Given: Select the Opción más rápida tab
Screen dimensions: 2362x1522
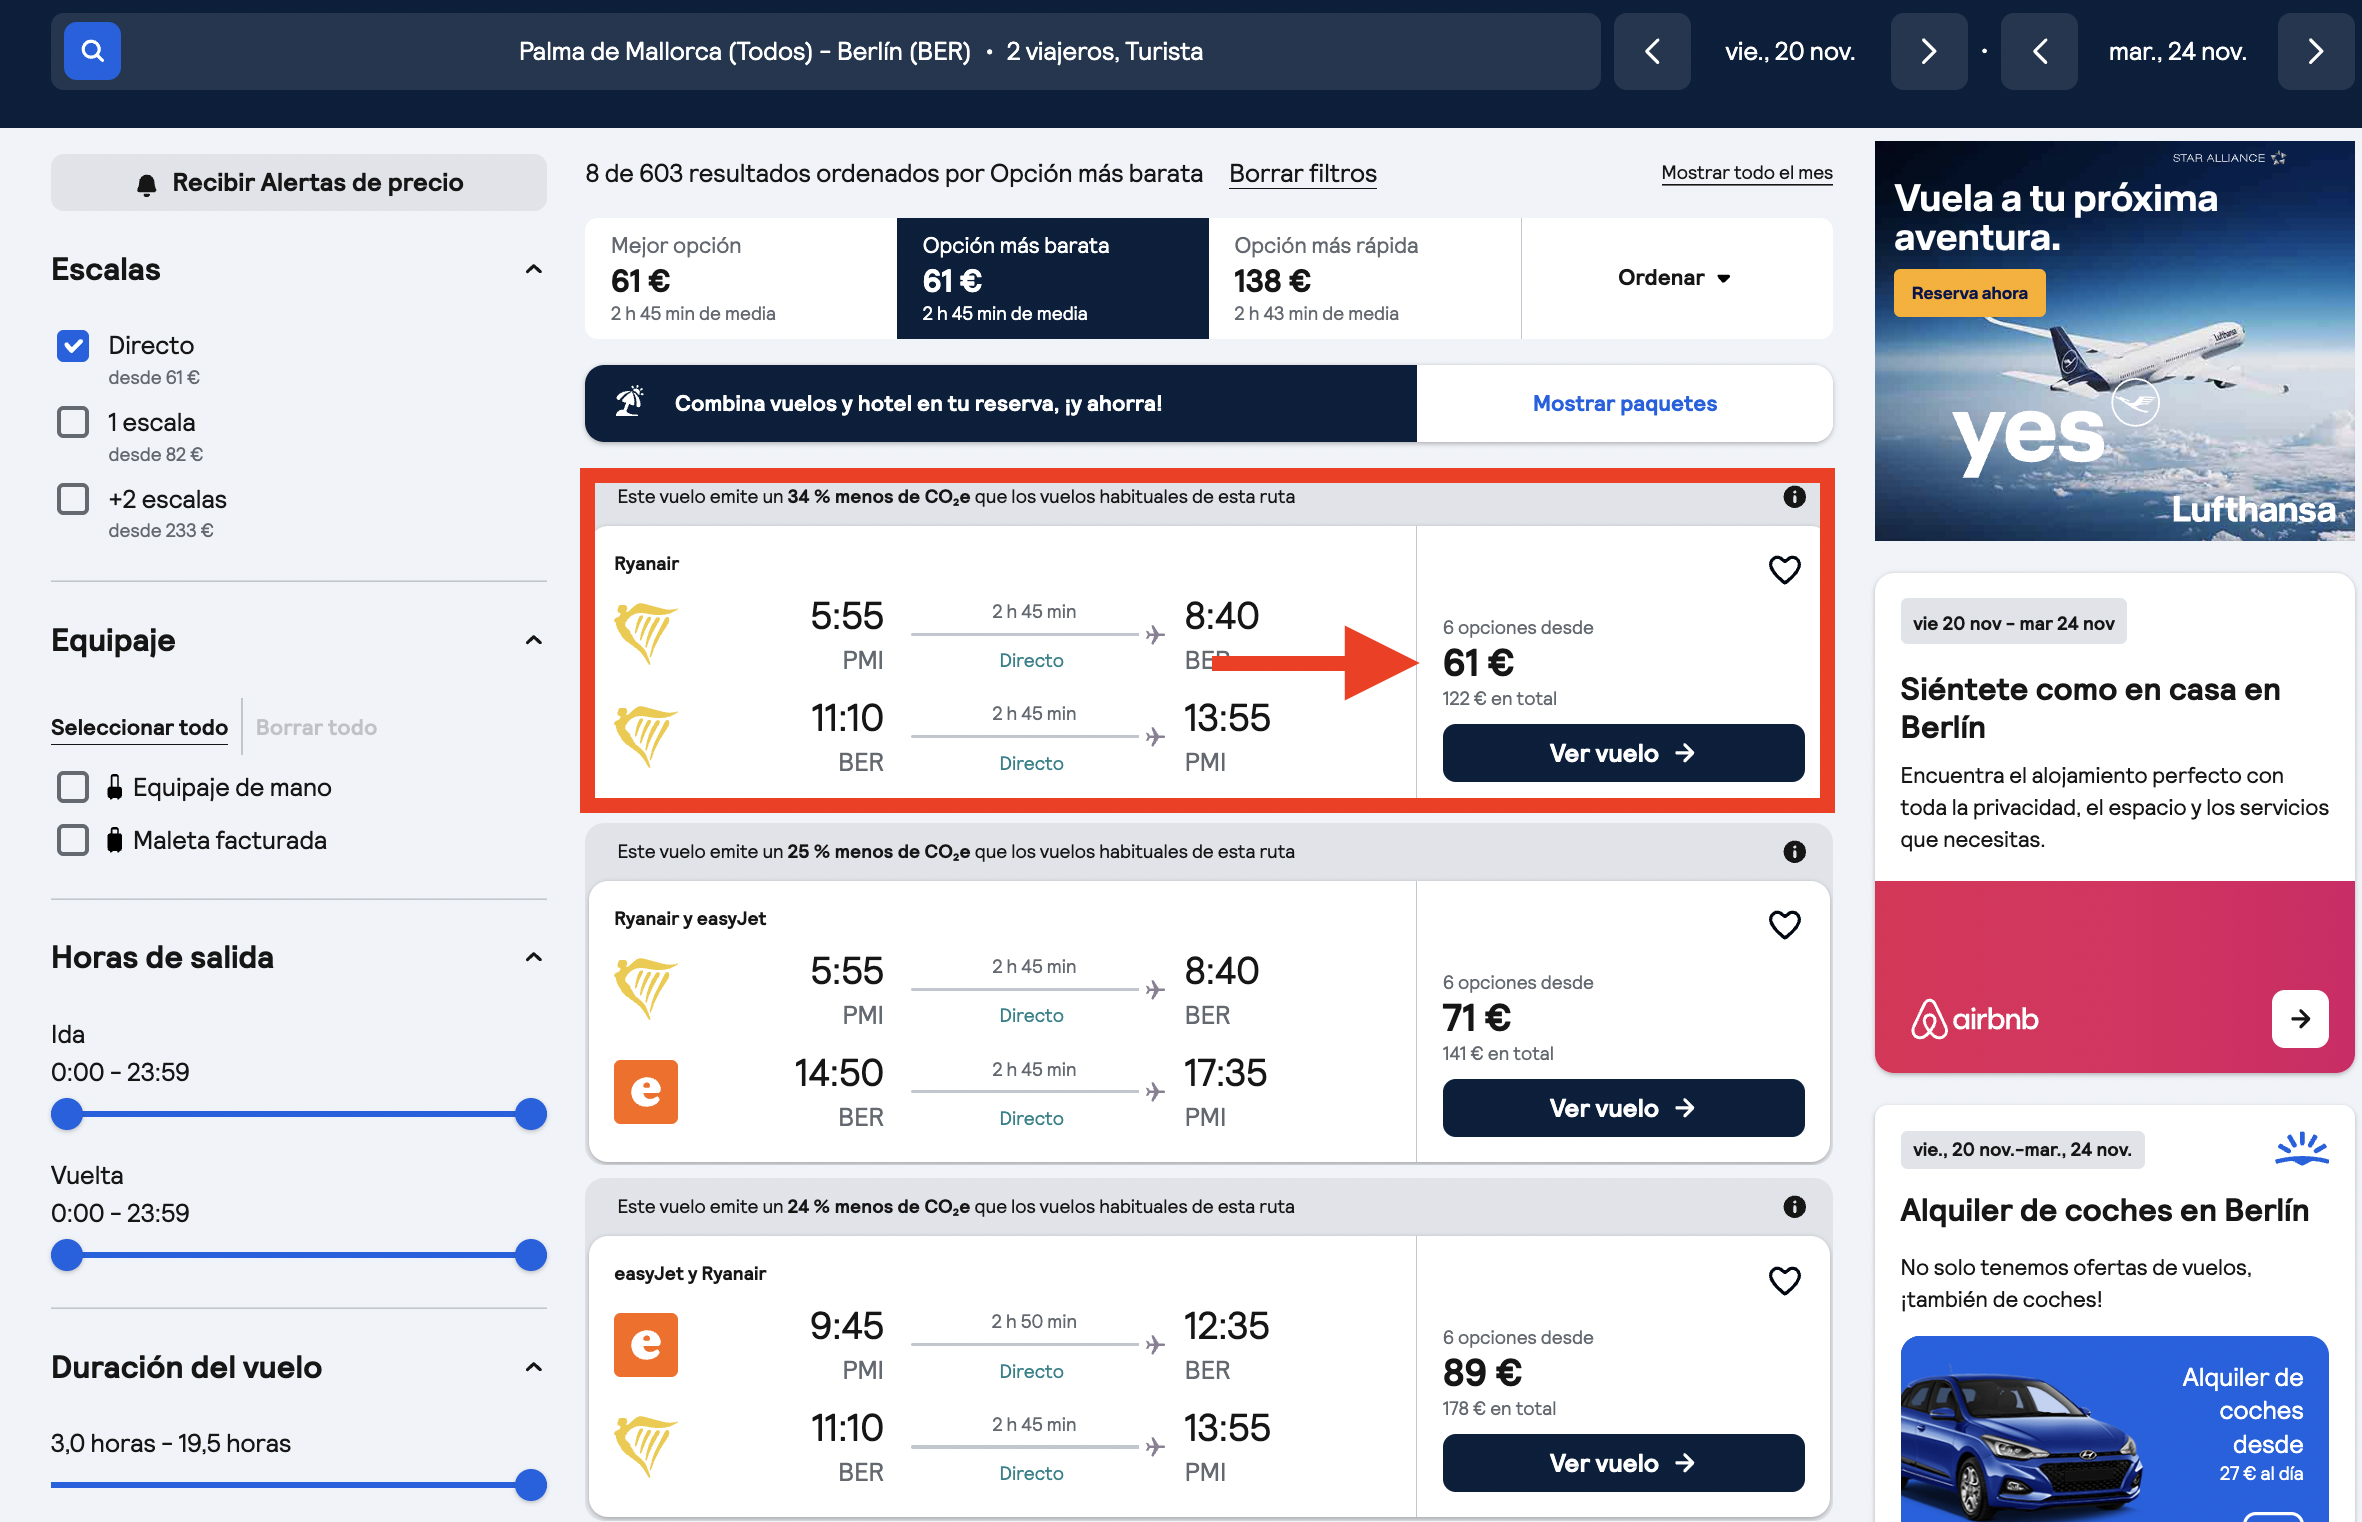Looking at the screenshot, I should tap(1365, 278).
